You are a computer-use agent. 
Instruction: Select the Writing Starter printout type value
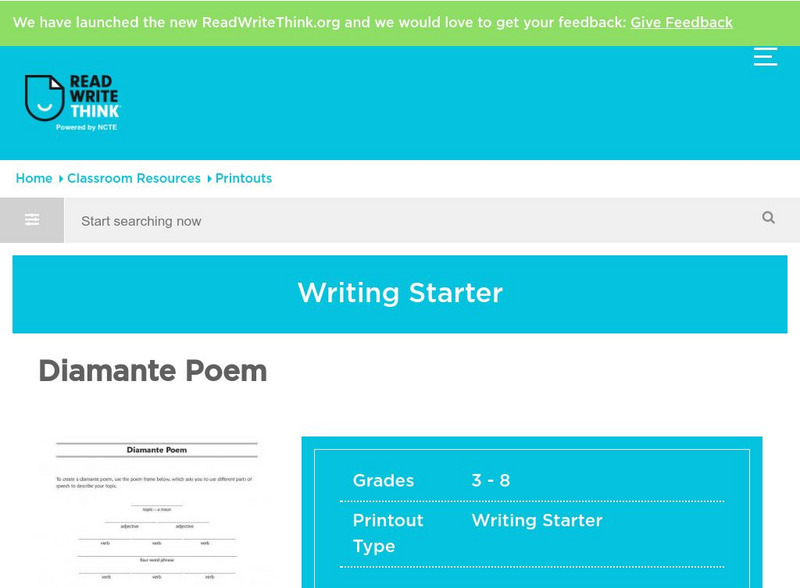tap(537, 520)
